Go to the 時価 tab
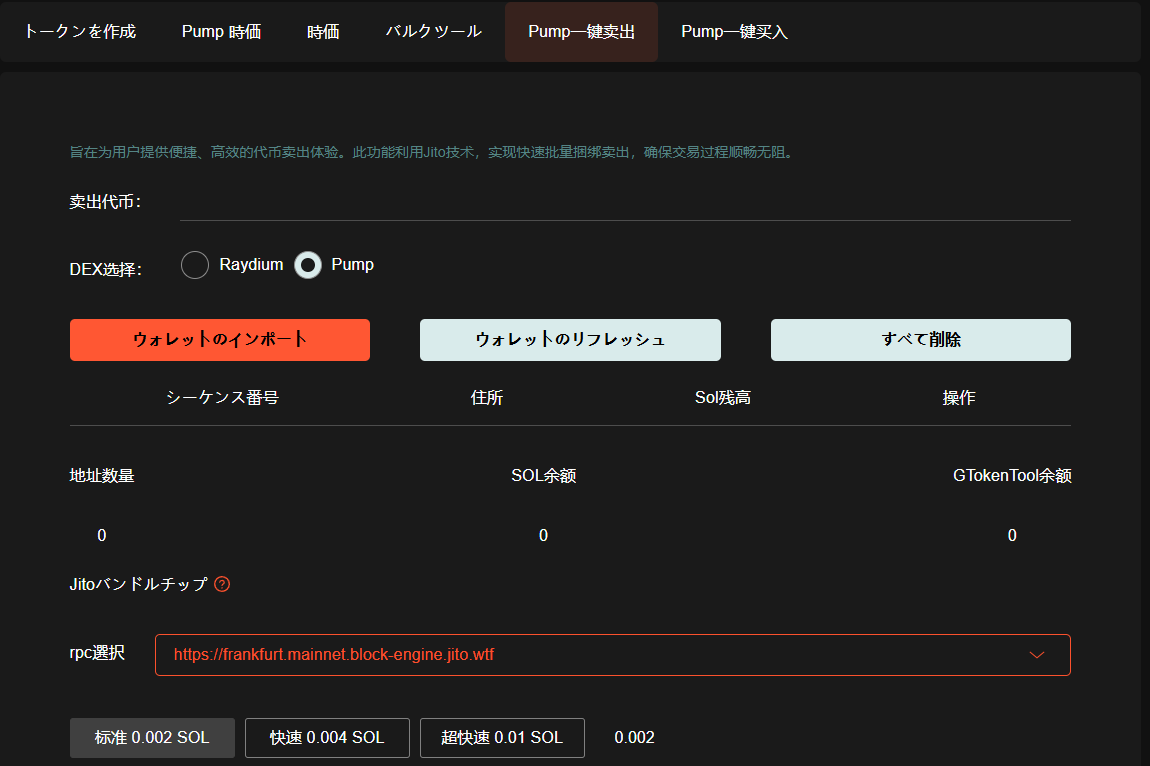The width and height of the screenshot is (1150, 766). coord(323,32)
